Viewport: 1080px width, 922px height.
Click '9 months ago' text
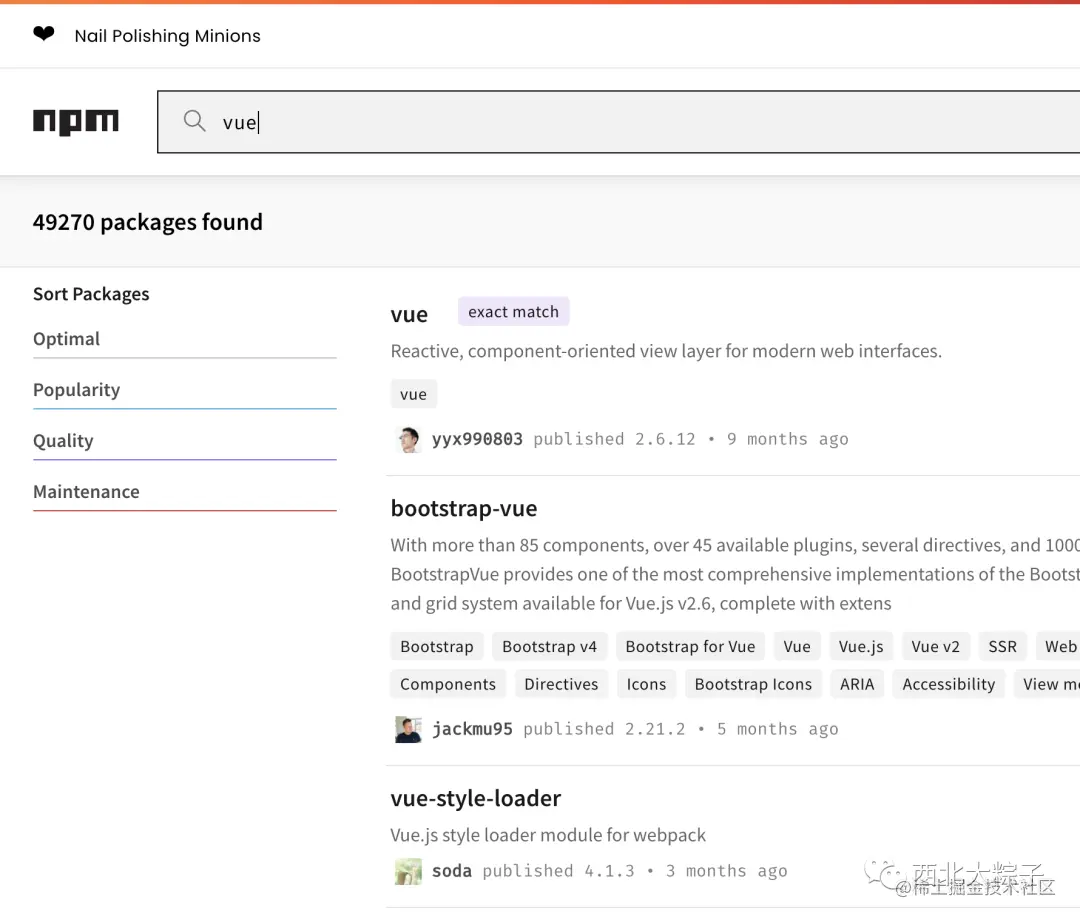click(787, 439)
